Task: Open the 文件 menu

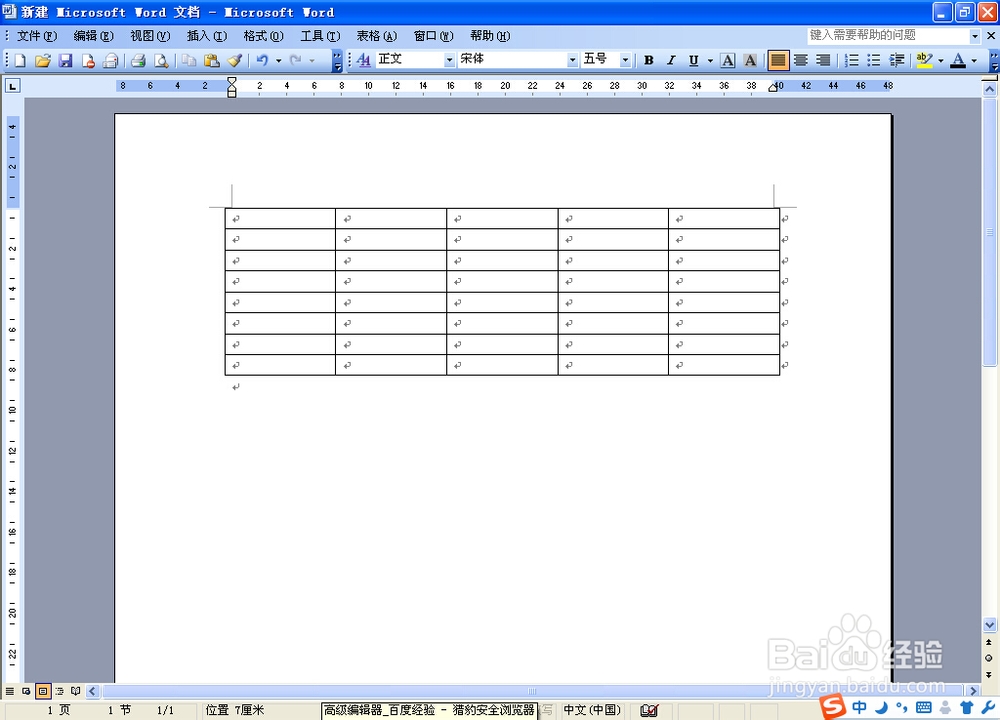Action: [x=37, y=36]
